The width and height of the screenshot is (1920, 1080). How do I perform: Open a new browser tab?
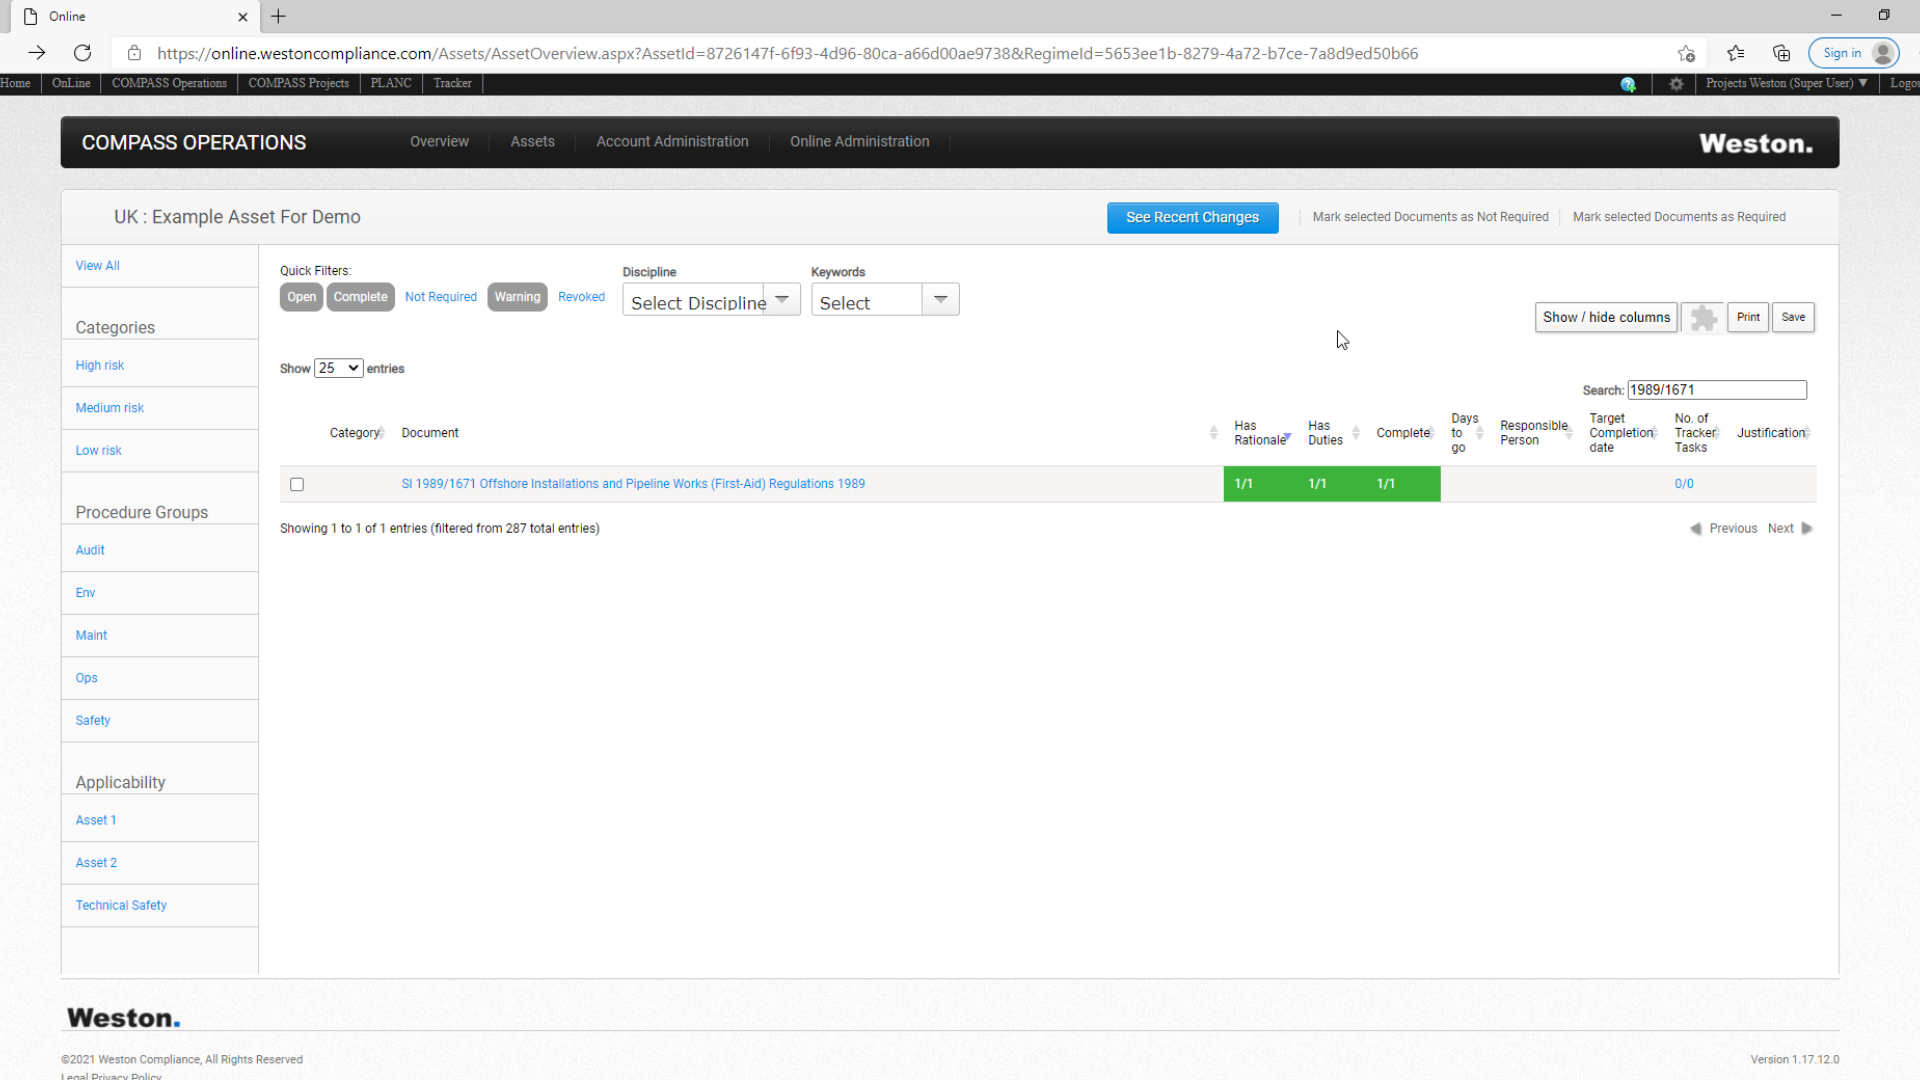(278, 16)
